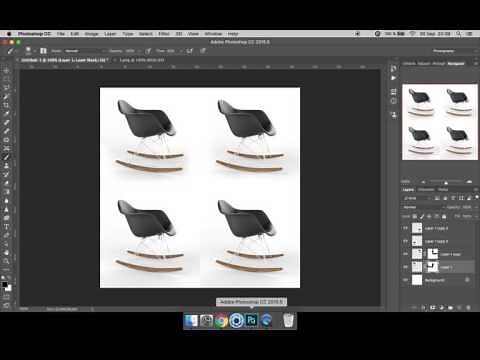This screenshot has width=480, height=360.
Task: Click the foreground color swatch
Action: click(5, 284)
